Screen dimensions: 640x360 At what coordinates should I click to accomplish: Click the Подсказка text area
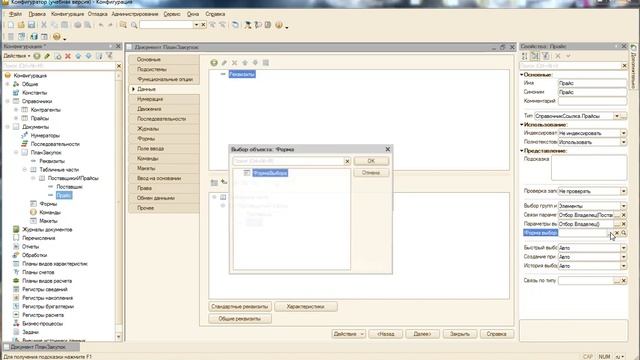(589, 168)
